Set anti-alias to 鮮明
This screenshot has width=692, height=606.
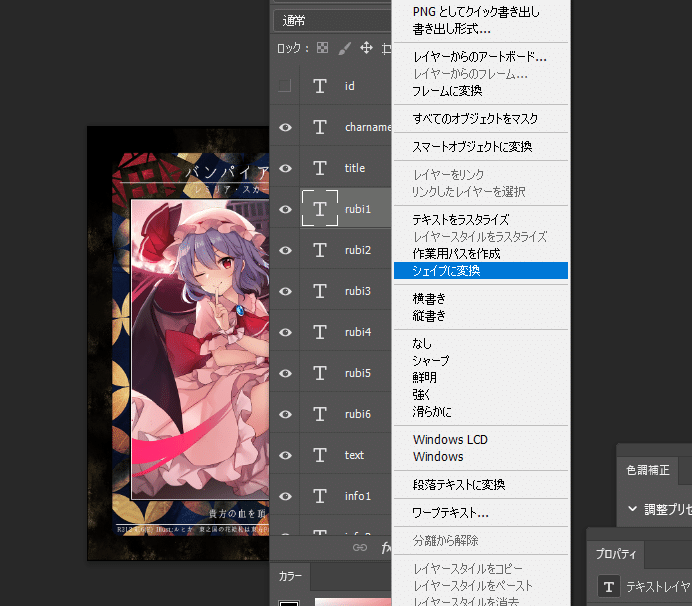(x=481, y=377)
